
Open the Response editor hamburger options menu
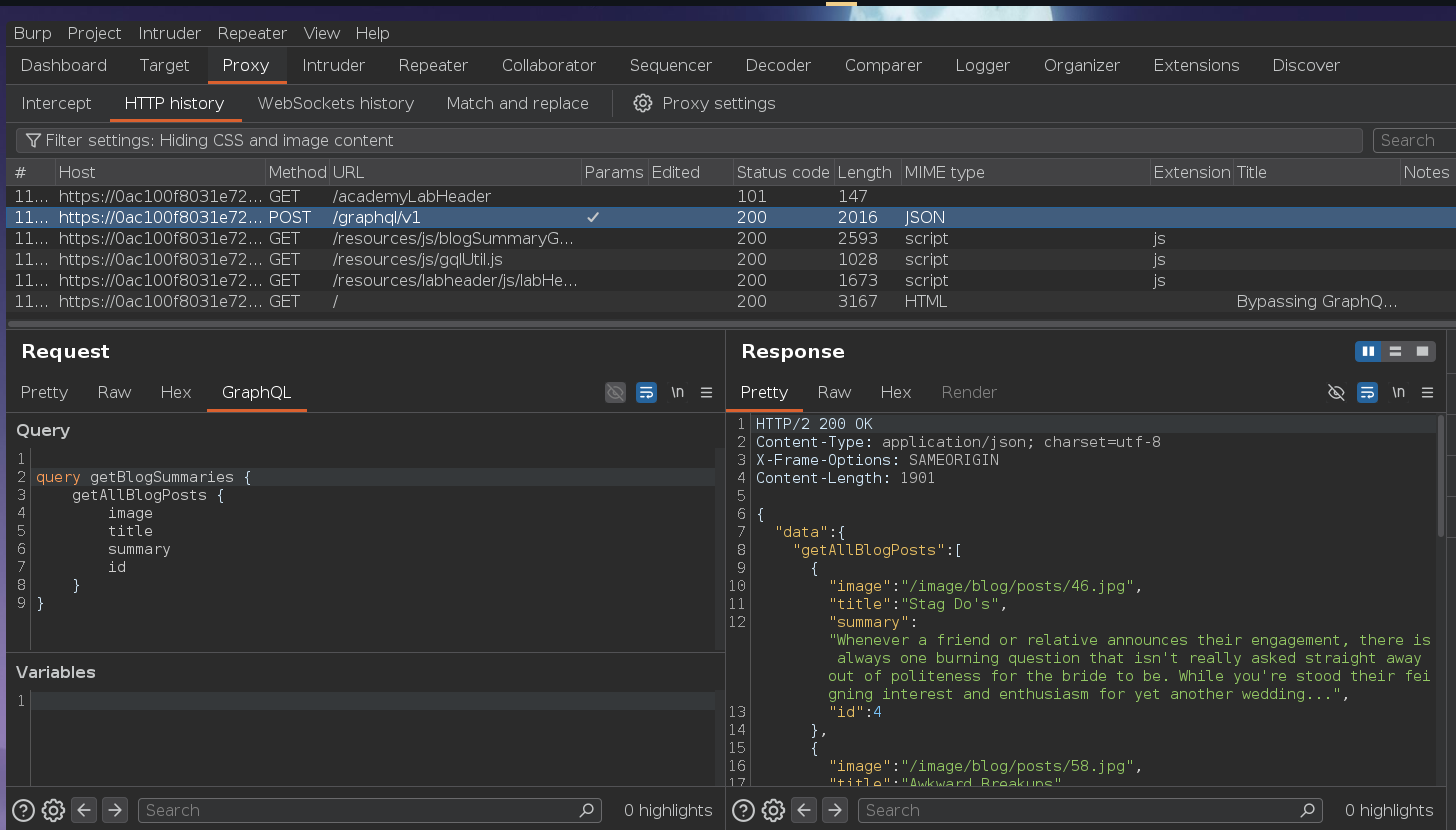click(x=1427, y=392)
